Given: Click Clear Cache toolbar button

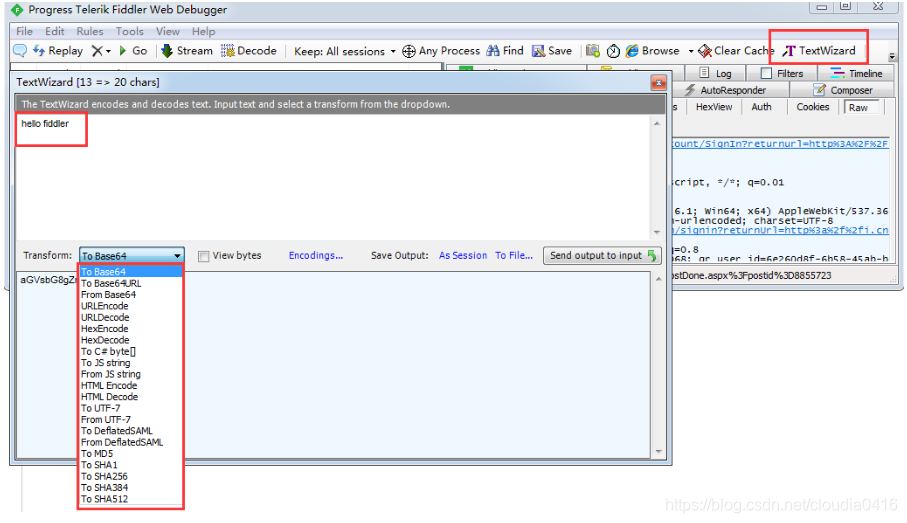Looking at the screenshot, I should (736, 51).
